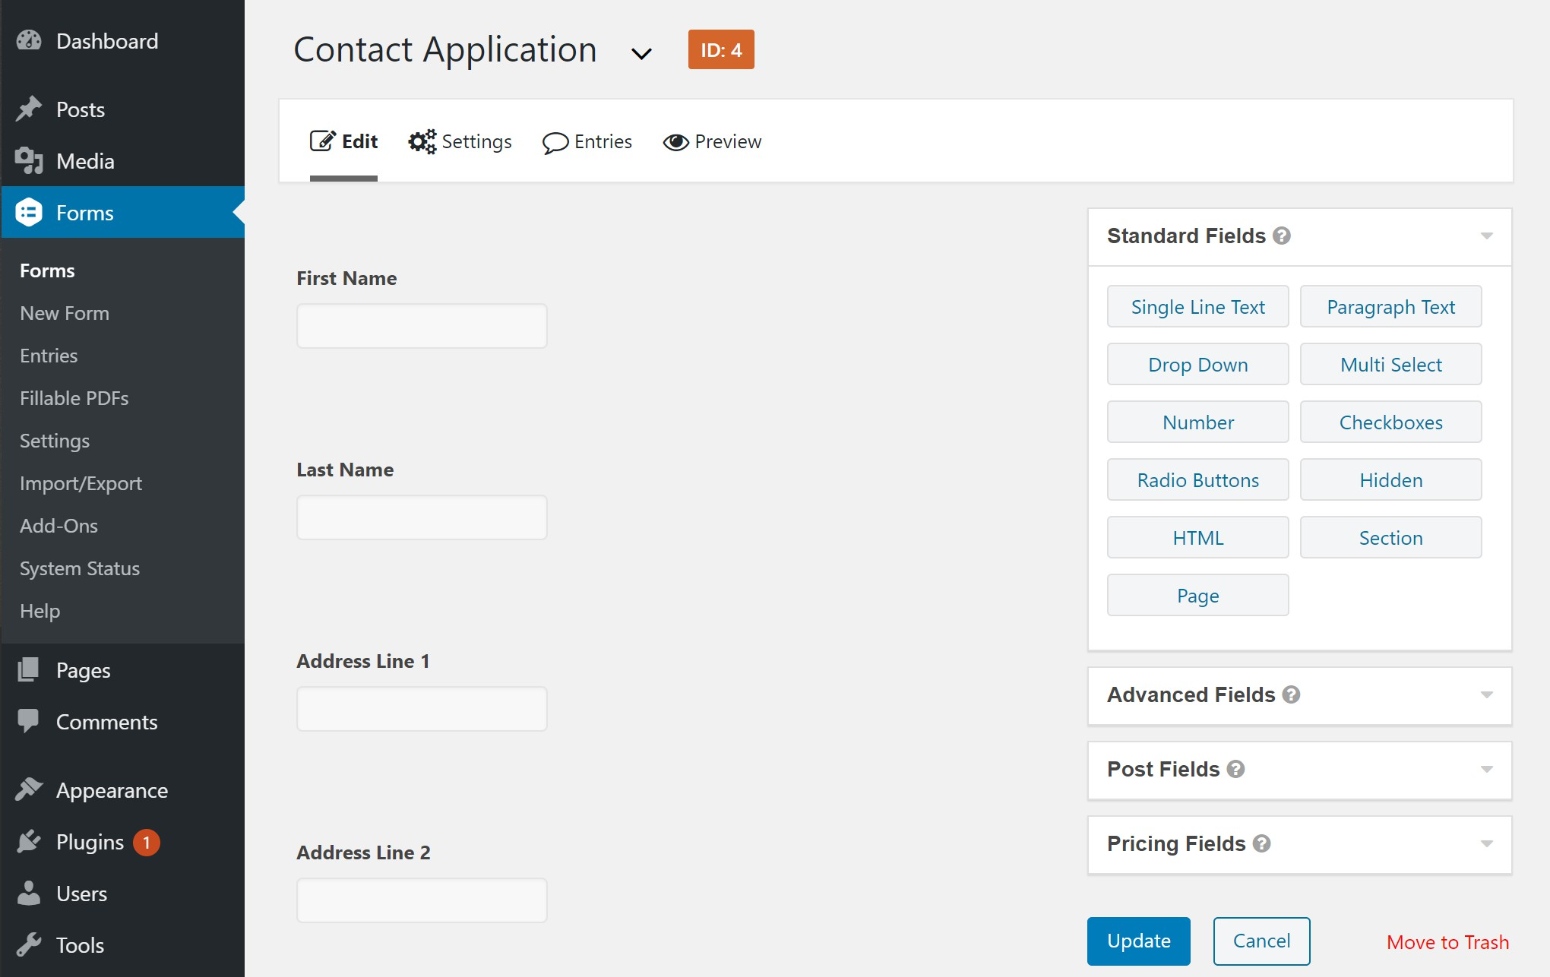1550x977 pixels.
Task: Click the Appearance paintbrush icon
Action: click(28, 790)
